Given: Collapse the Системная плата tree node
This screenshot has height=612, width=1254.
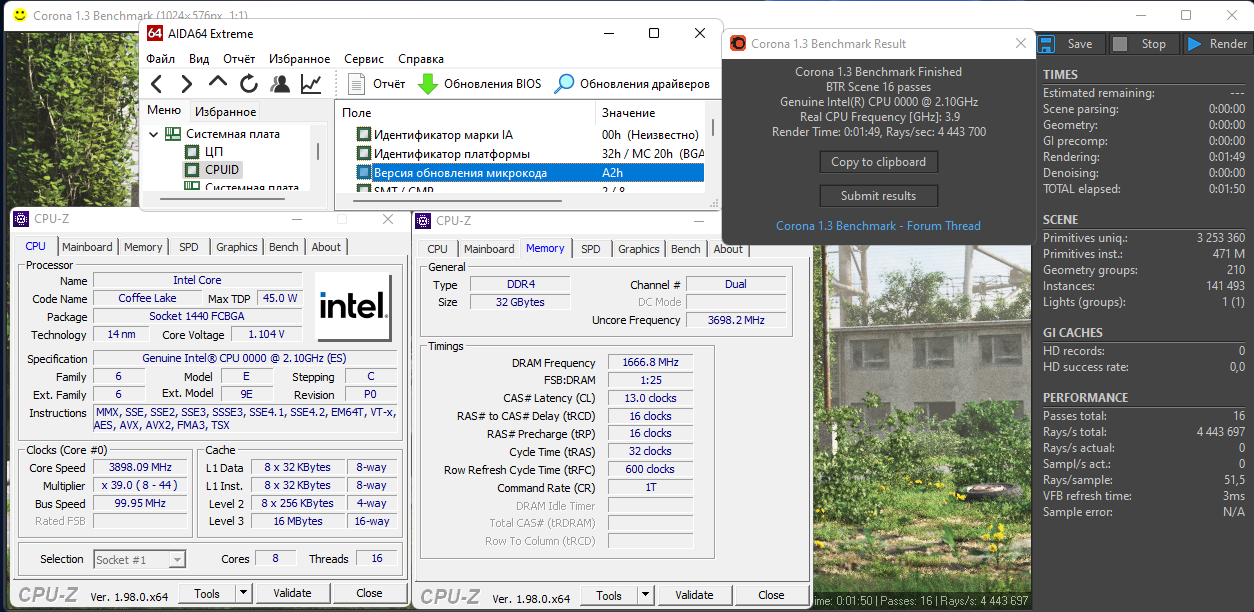Looking at the screenshot, I should pos(154,134).
